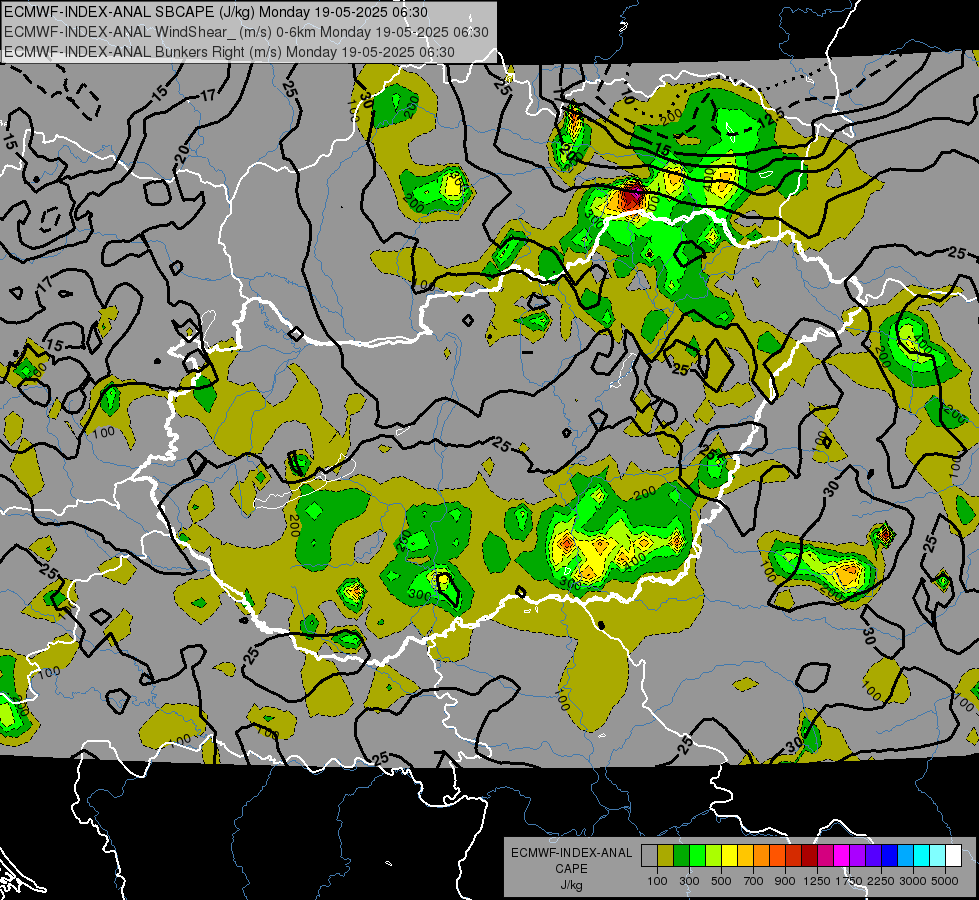The height and width of the screenshot is (900, 979).
Task: Click the legend value 2250
Action: 881,881
